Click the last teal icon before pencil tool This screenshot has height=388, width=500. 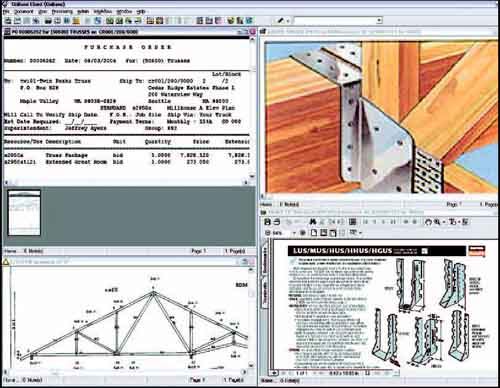click(x=249, y=21)
